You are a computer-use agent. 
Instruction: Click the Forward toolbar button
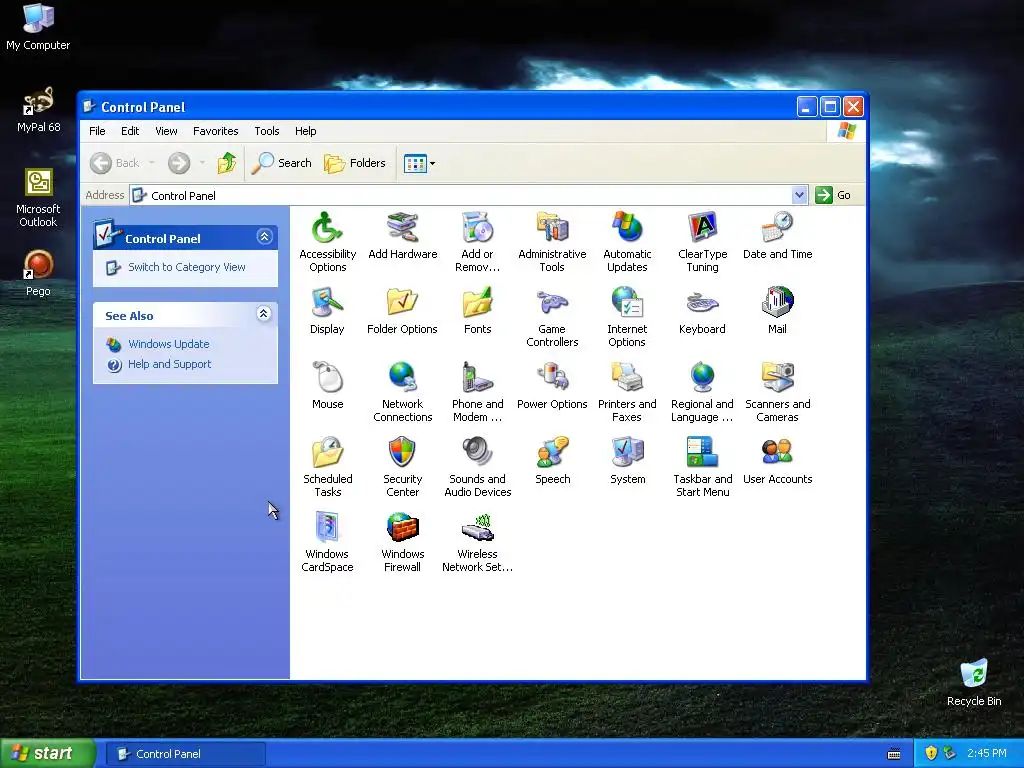(179, 163)
